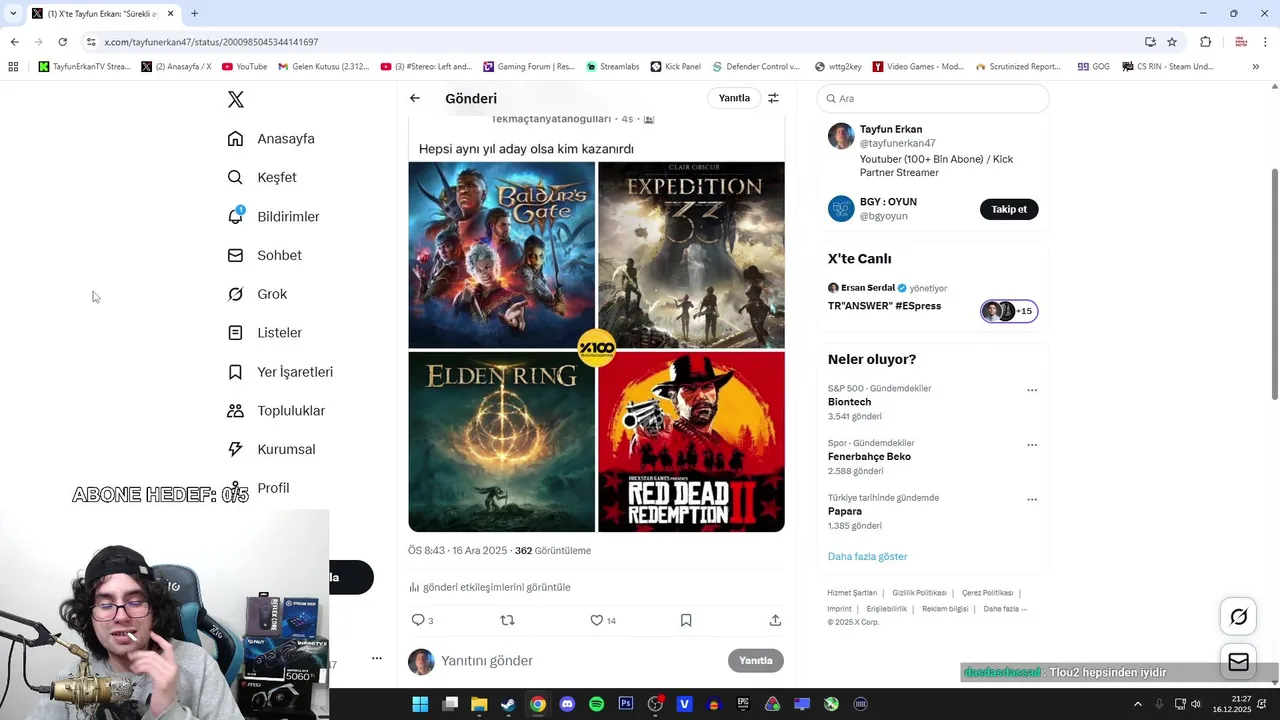Image resolution: width=1280 pixels, height=720 pixels.
Task: Follow BGY : OYUN with Takip et
Action: pos(1009,209)
